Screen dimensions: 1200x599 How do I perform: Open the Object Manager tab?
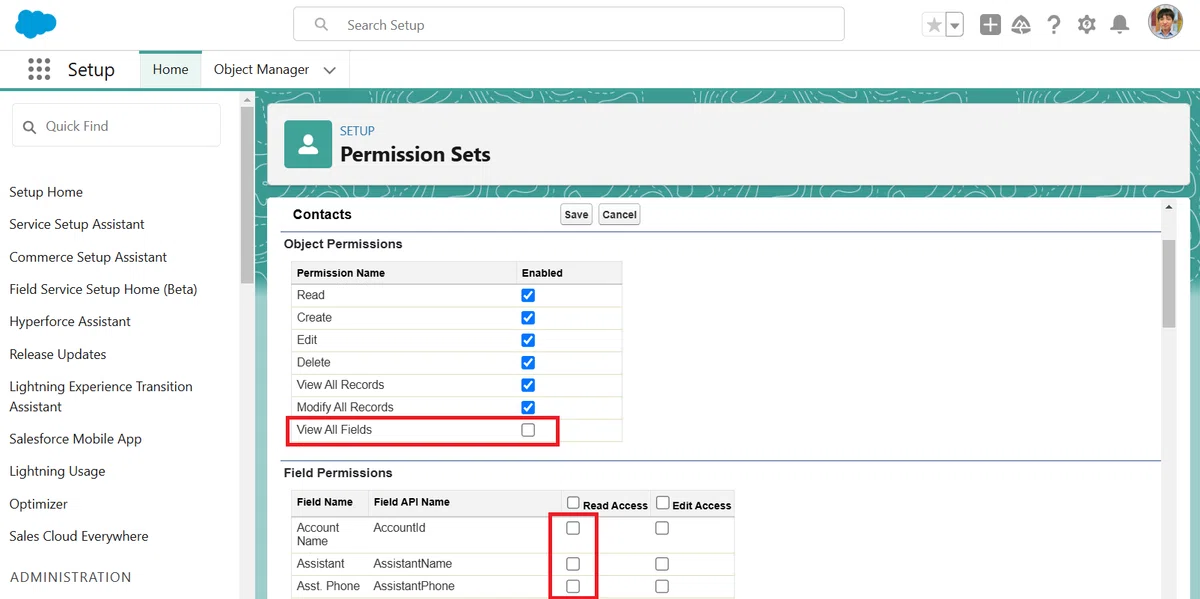click(261, 69)
